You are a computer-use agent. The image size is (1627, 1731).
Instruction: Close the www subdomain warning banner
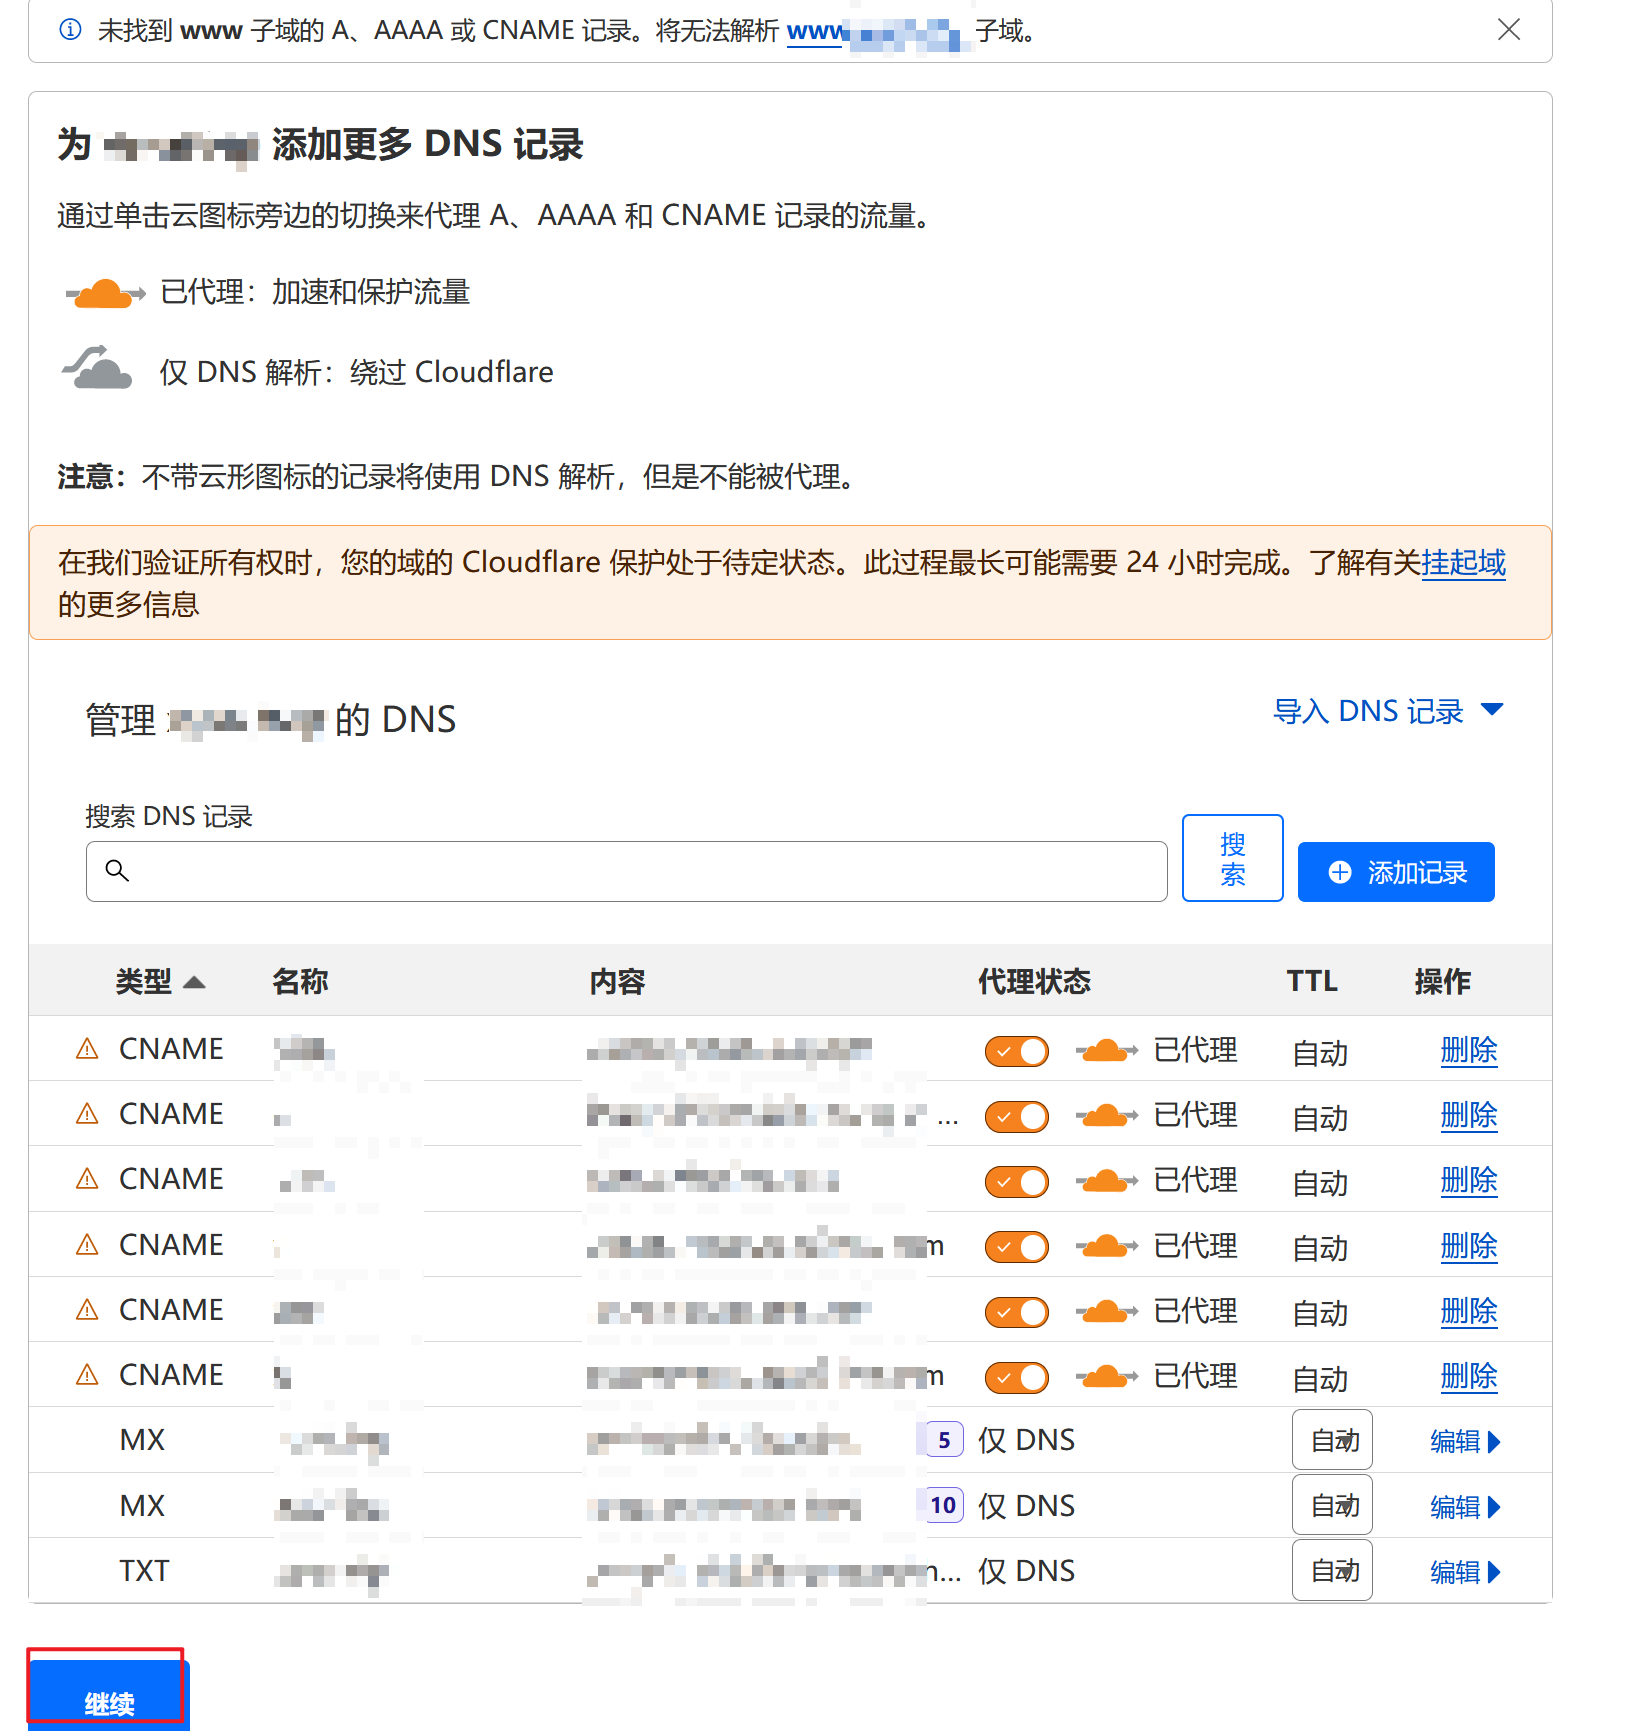tap(1508, 30)
